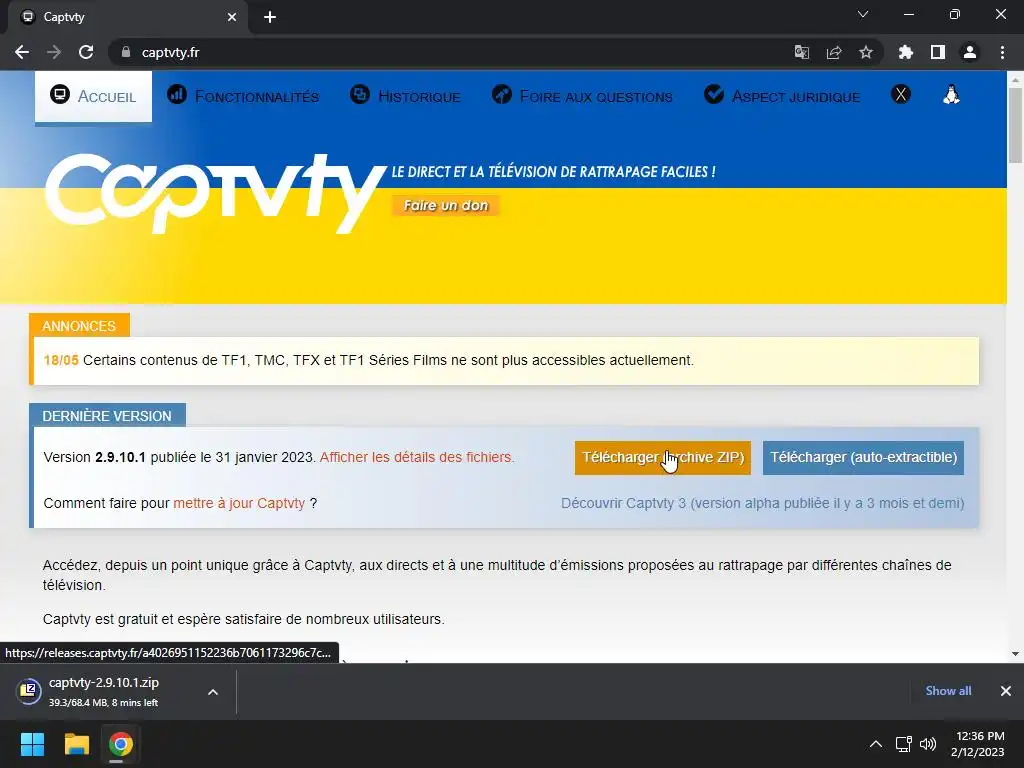Open a new browser tab
Viewport: 1024px width, 768px height.
click(x=270, y=17)
